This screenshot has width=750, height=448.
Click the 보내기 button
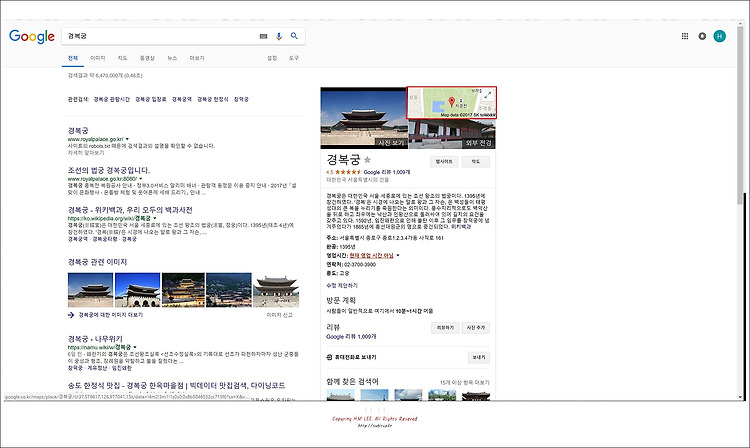pos(479,358)
